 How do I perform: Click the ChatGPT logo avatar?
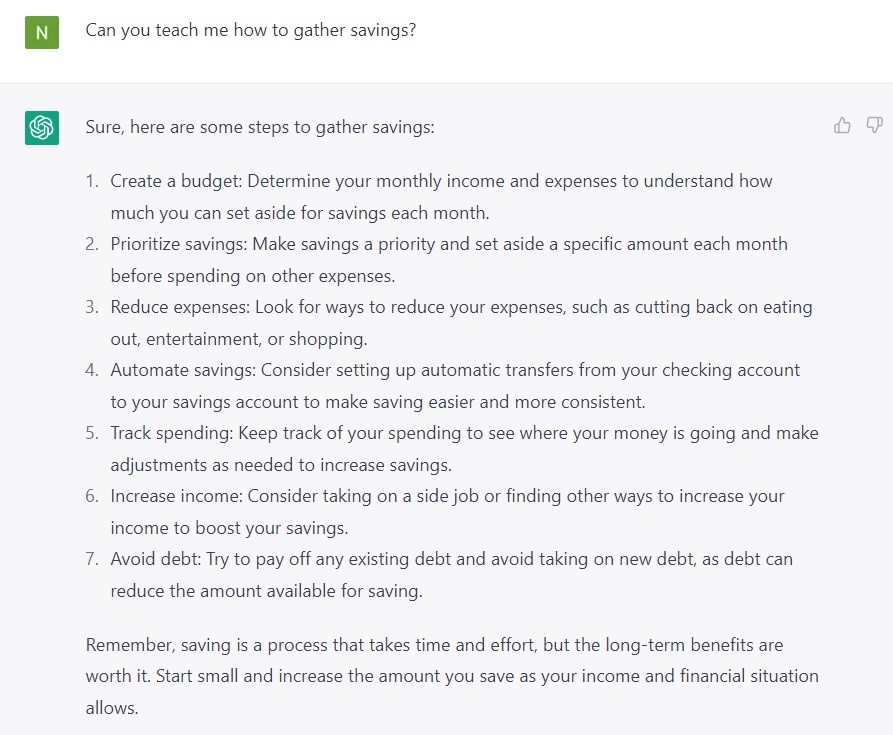pyautogui.click(x=42, y=128)
